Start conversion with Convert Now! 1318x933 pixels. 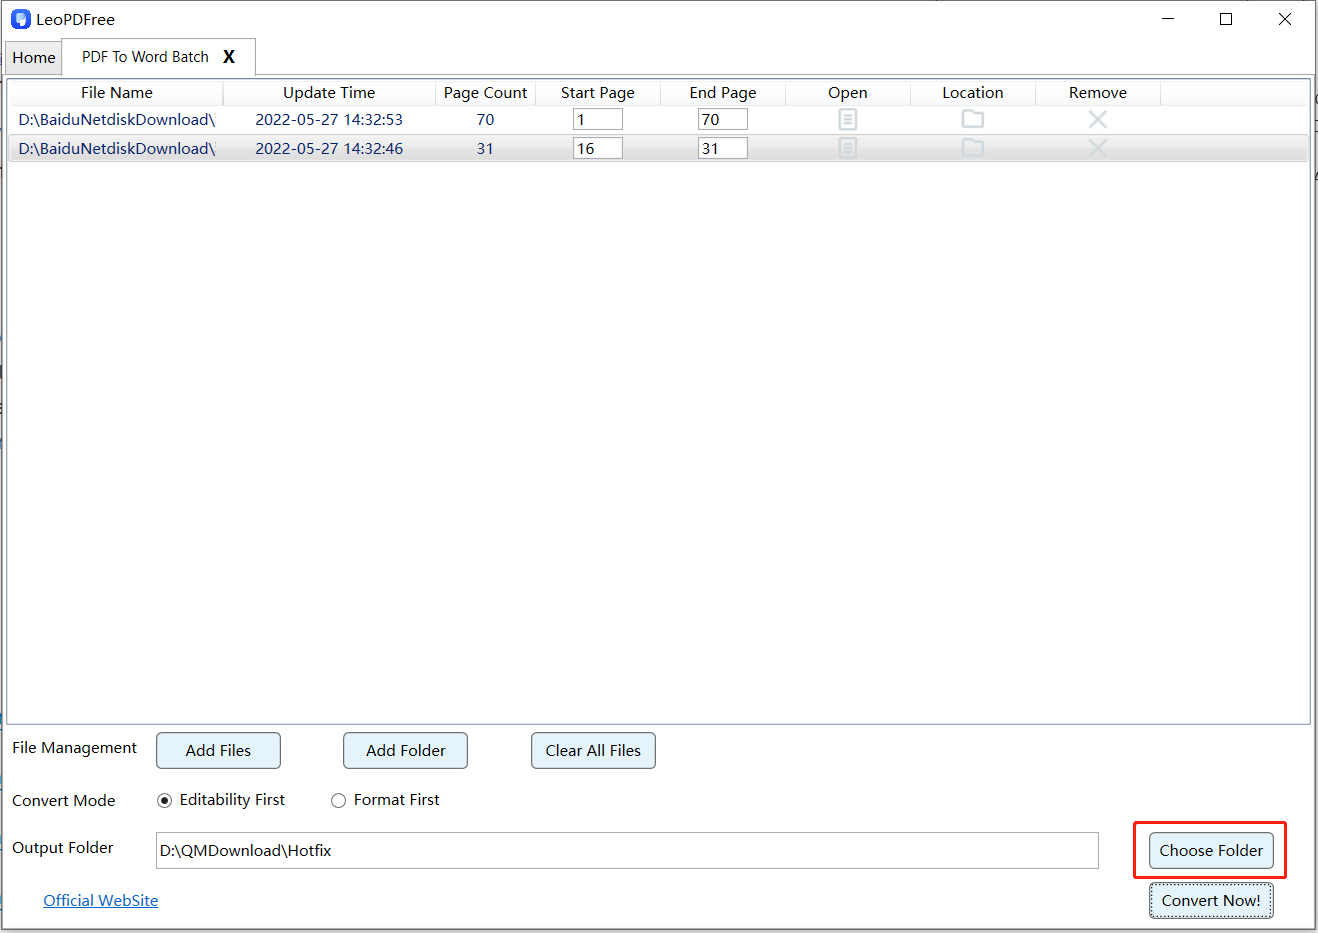point(1210,901)
